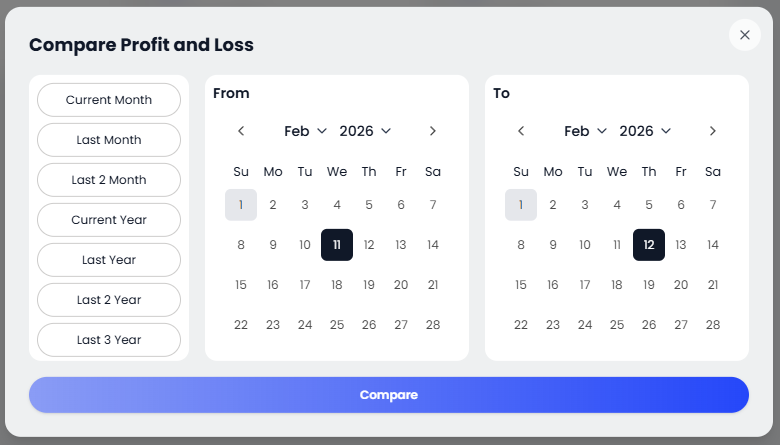Go to next month in From calendar
The width and height of the screenshot is (780, 445).
click(x=433, y=131)
